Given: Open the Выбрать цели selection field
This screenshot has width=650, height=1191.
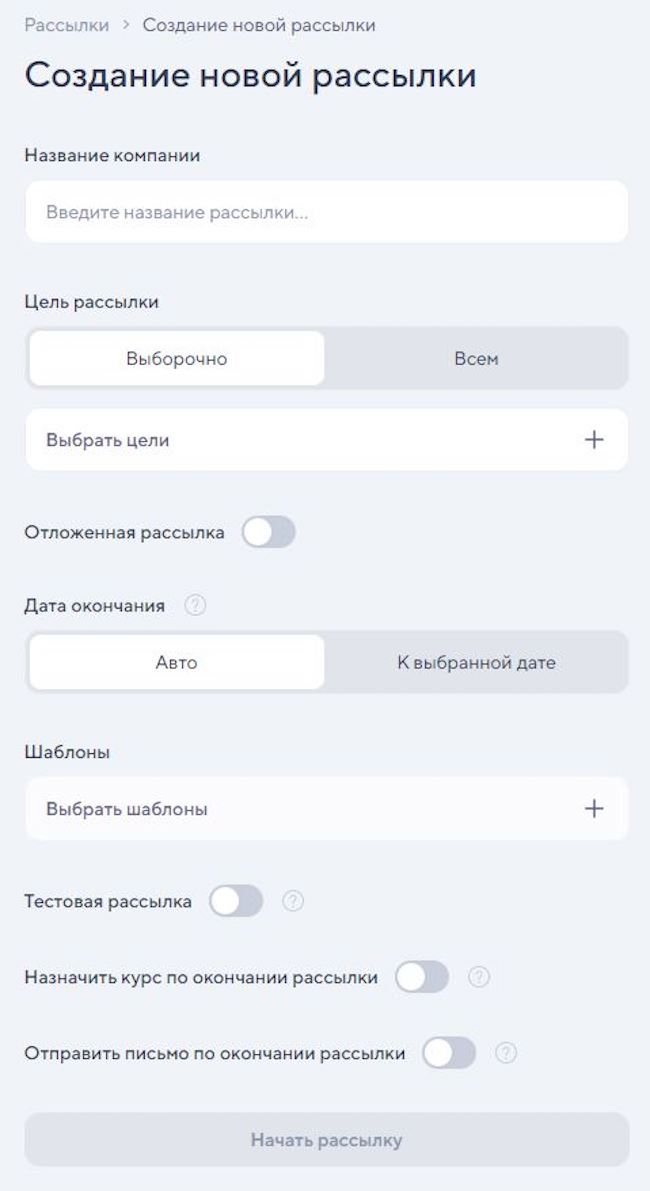Looking at the screenshot, I should 300,440.
